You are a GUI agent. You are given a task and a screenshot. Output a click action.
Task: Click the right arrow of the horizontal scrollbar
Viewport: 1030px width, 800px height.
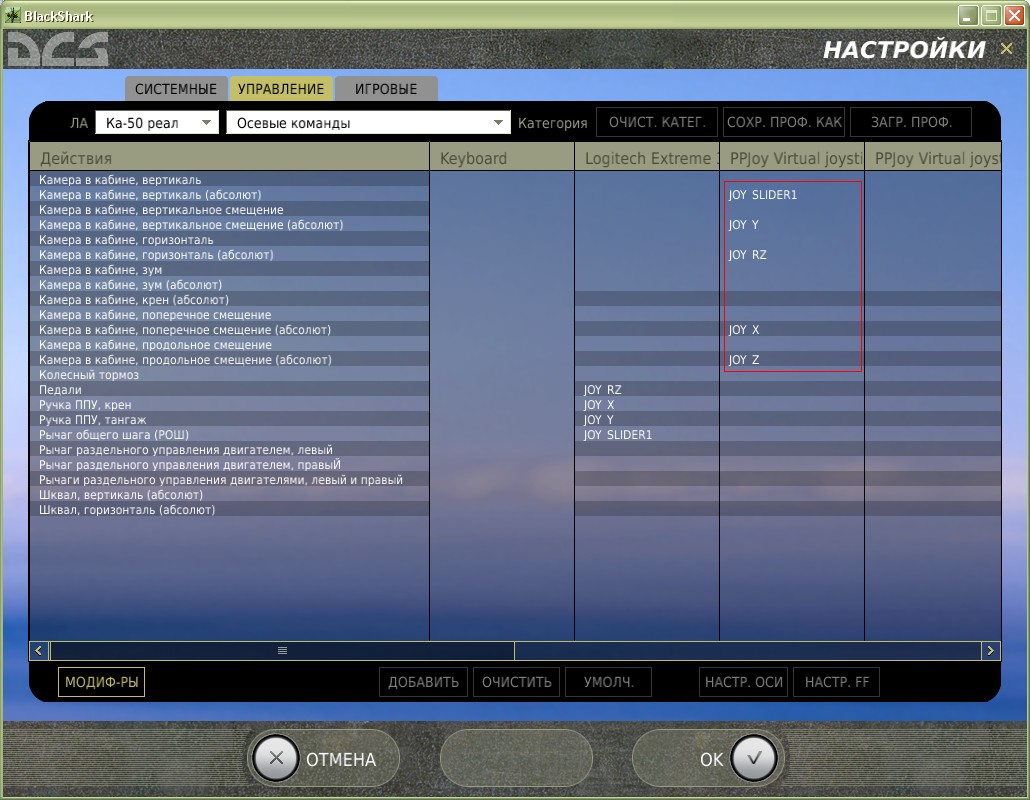click(x=991, y=650)
